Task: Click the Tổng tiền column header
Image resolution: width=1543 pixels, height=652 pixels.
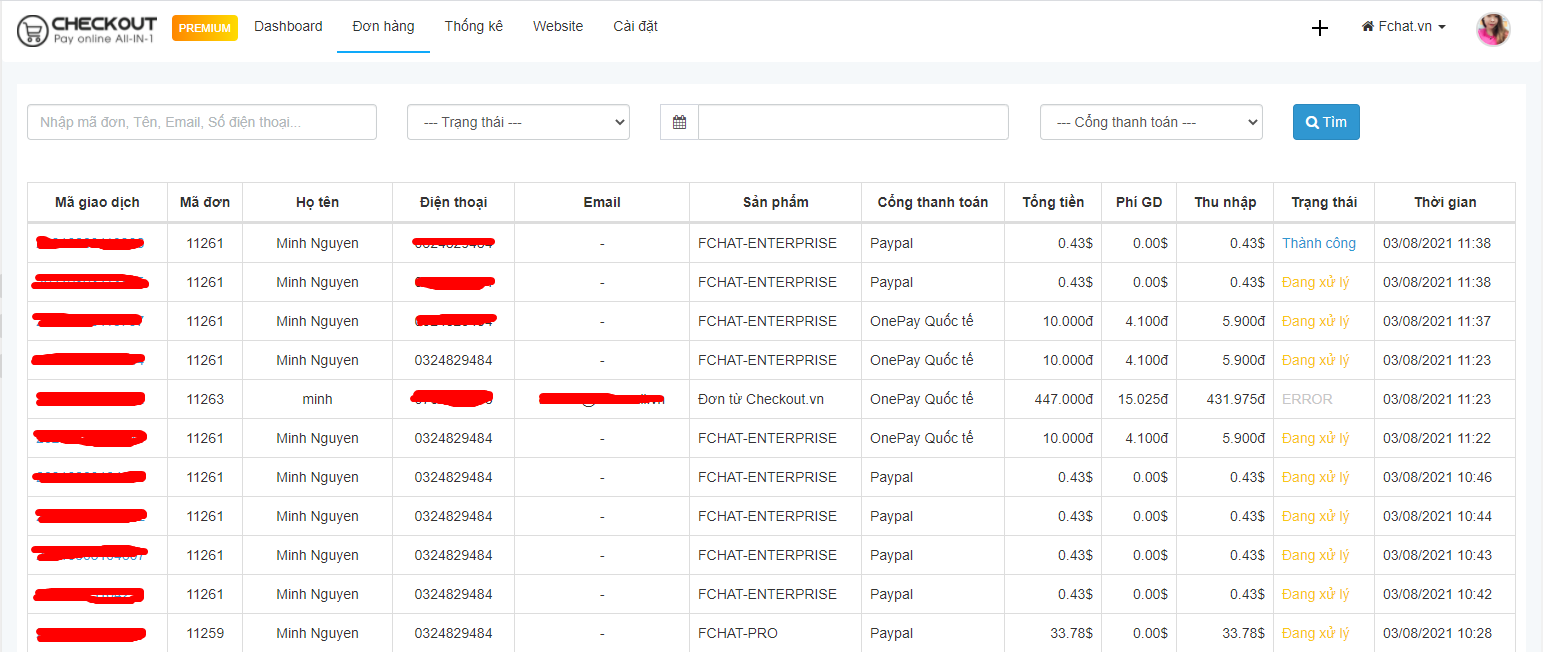Action: point(1053,202)
